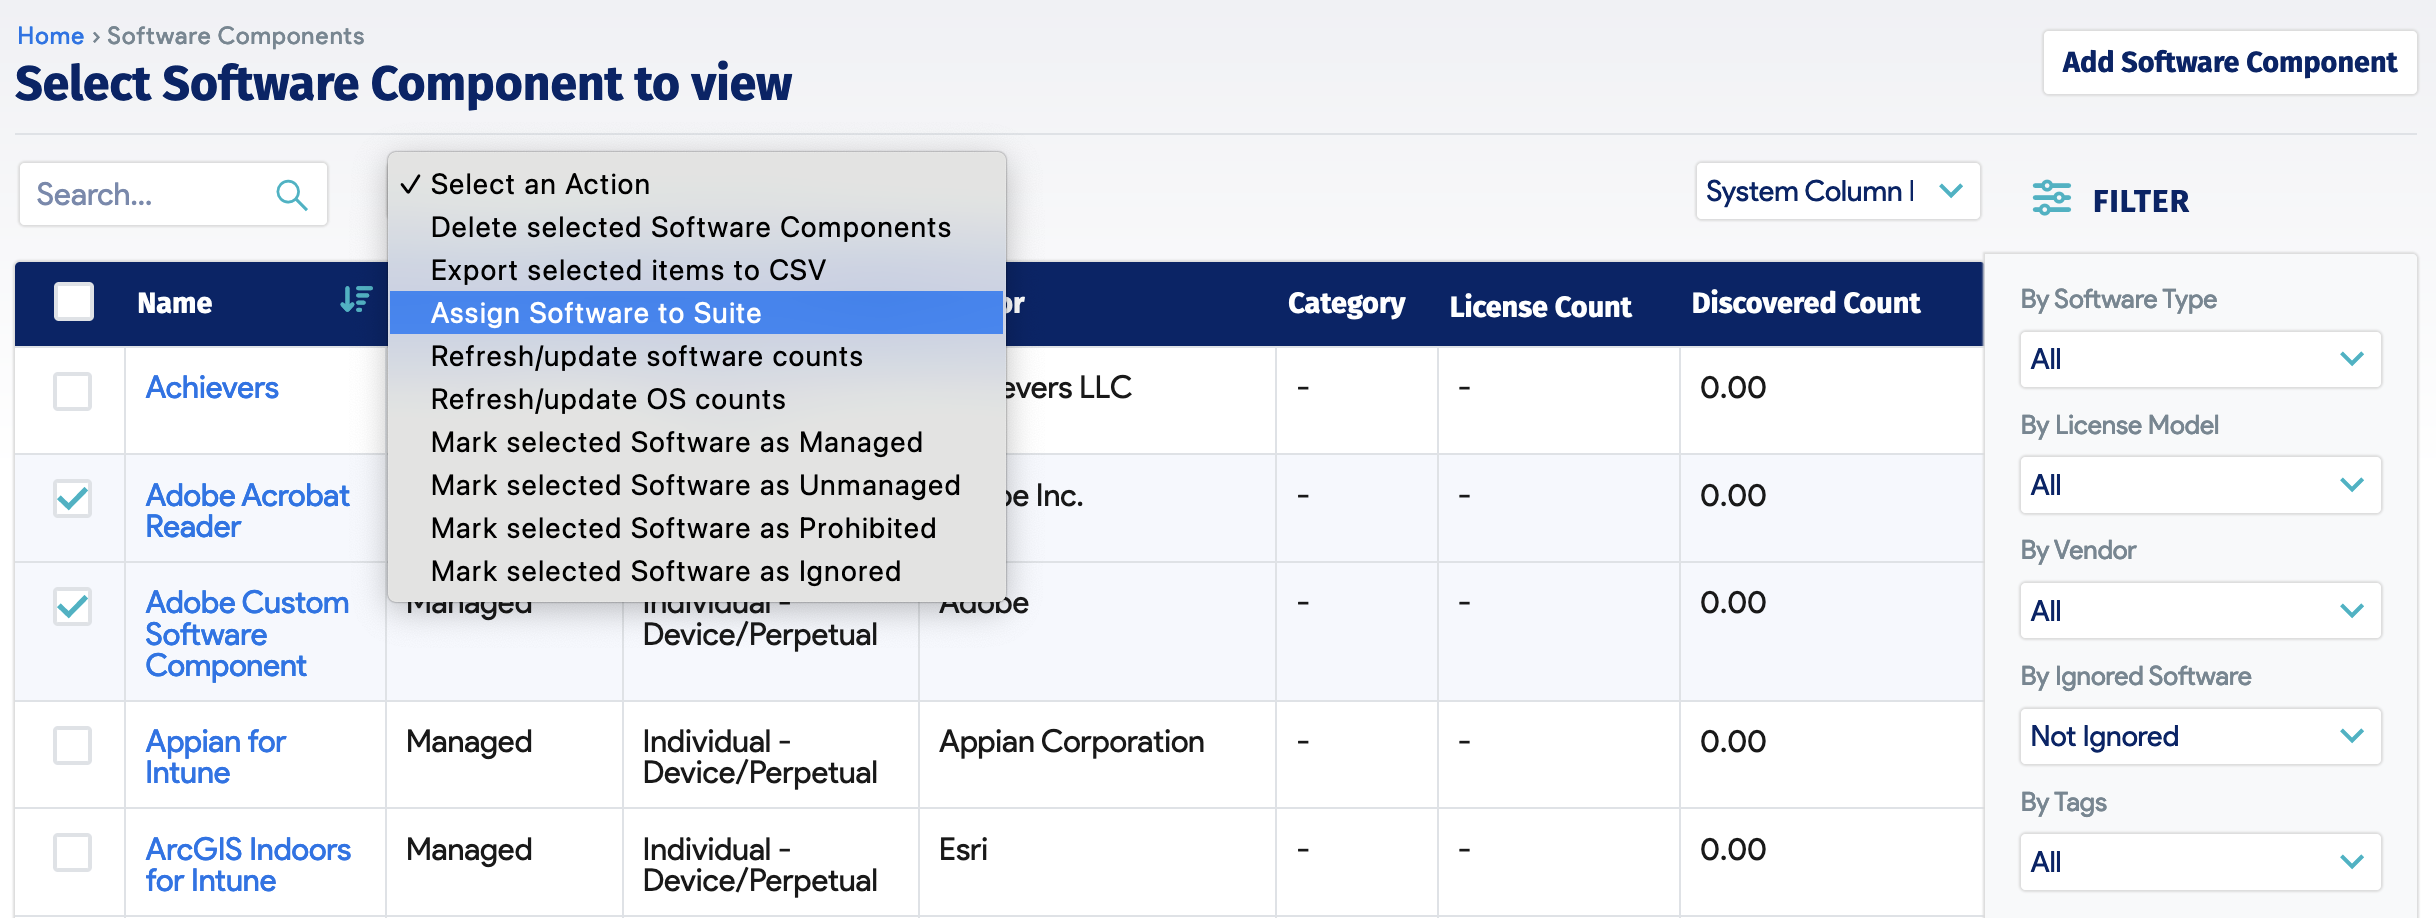Open the FILTER panel via sliders icon
Image resolution: width=2436 pixels, height=918 pixels.
(x=2051, y=199)
